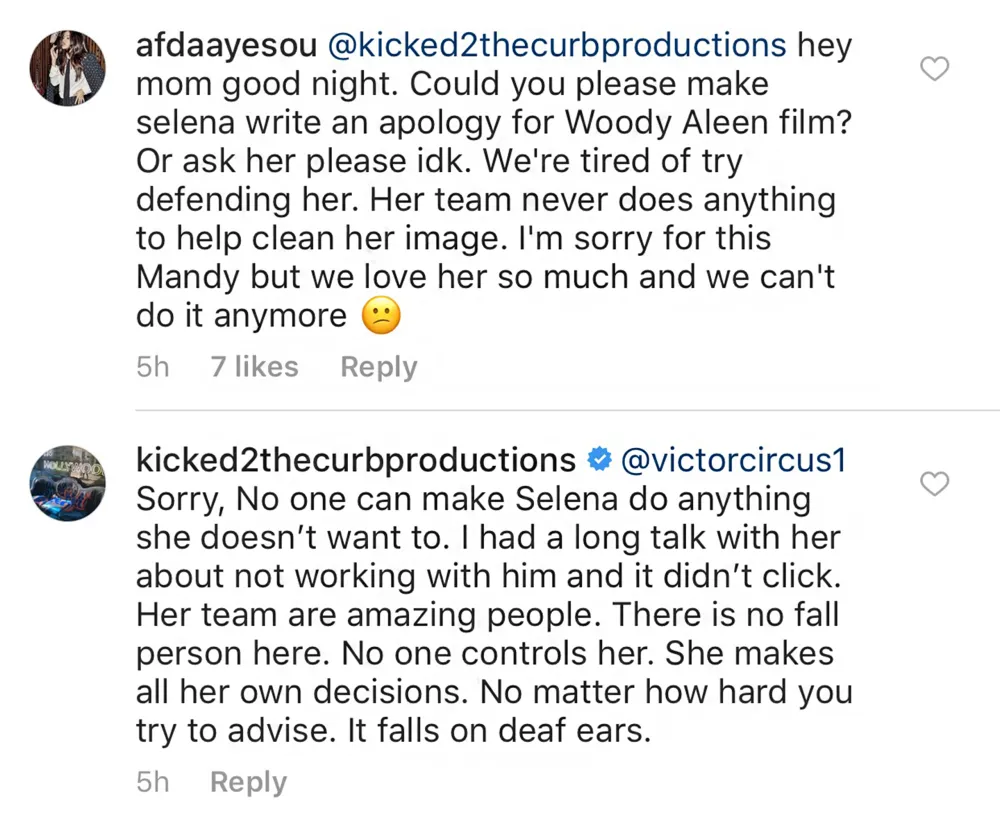Select the confused face emoji in the comment
This screenshot has height=819, width=1000.
click(383, 315)
